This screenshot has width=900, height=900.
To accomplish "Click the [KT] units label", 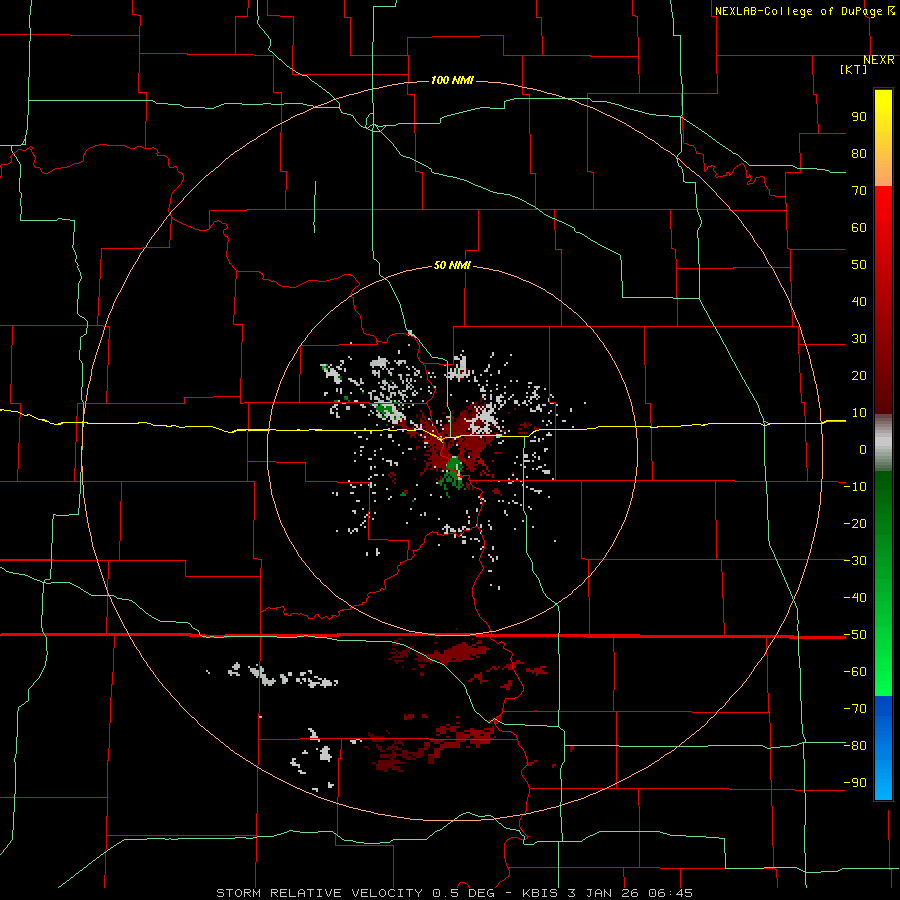I will pyautogui.click(x=853, y=69).
